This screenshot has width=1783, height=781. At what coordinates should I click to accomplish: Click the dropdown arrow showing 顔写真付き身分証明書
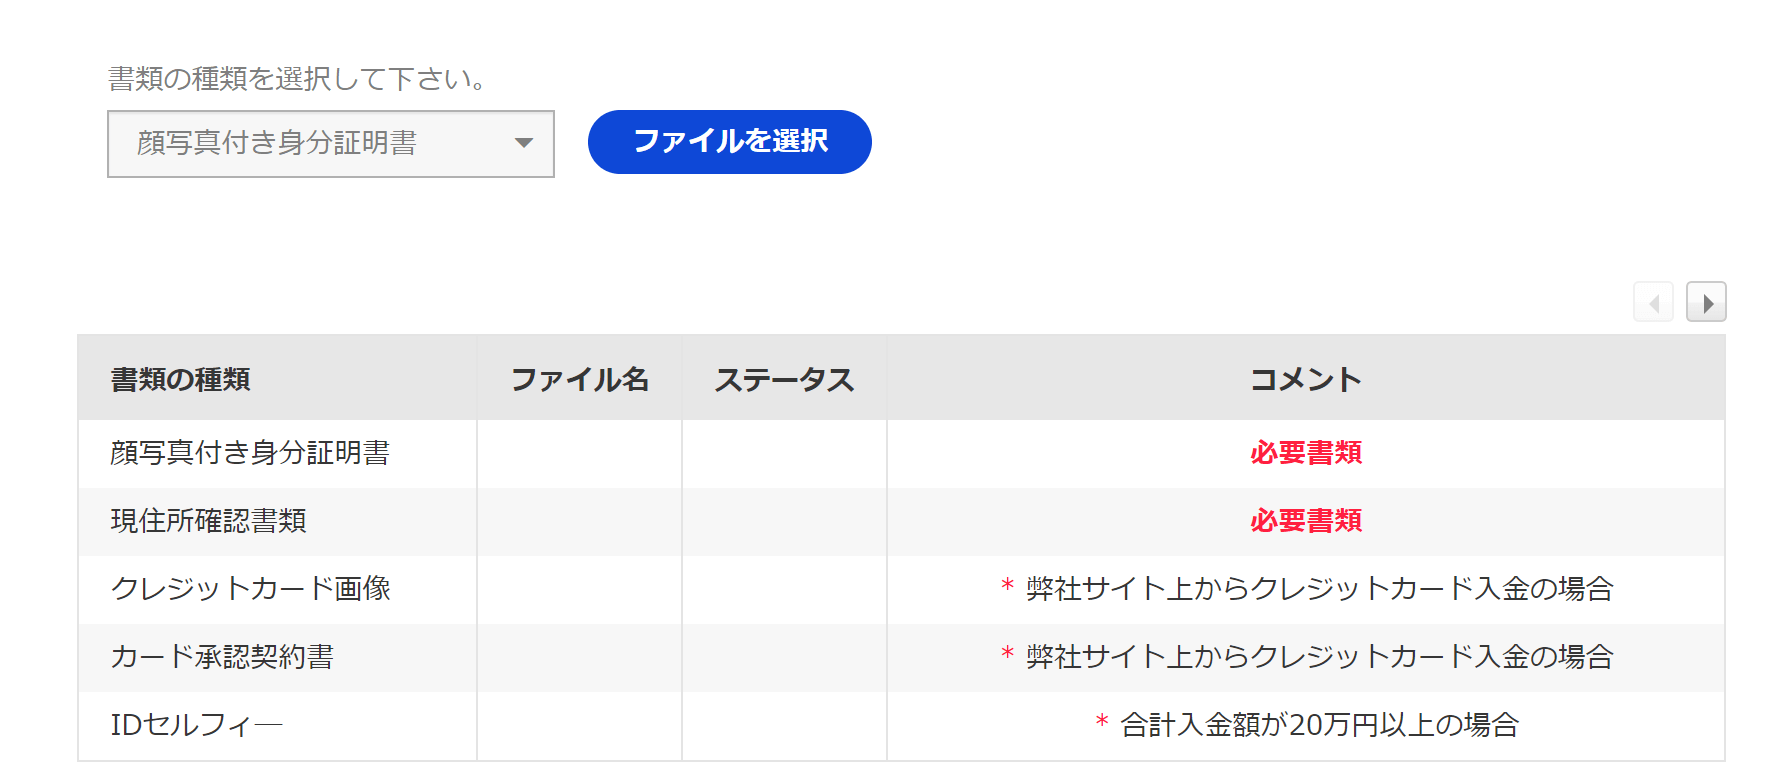[x=524, y=144]
